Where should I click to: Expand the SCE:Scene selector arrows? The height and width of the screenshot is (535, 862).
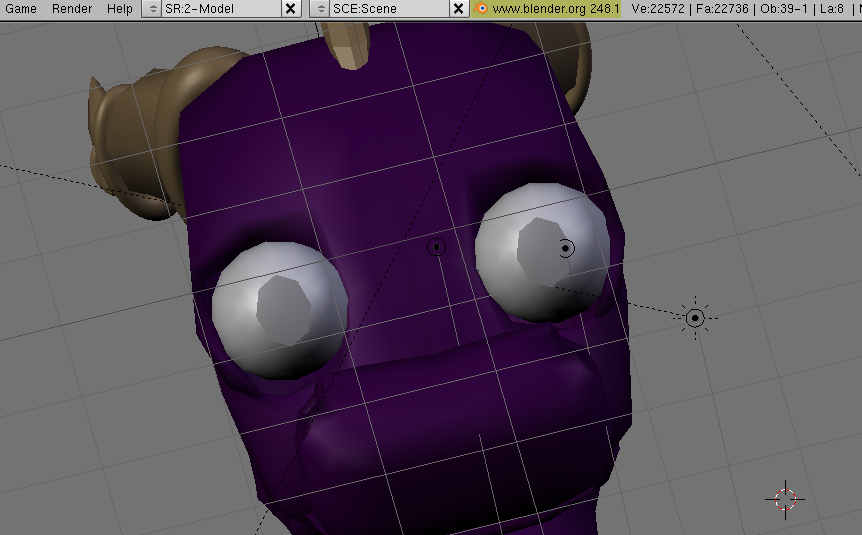coord(321,9)
